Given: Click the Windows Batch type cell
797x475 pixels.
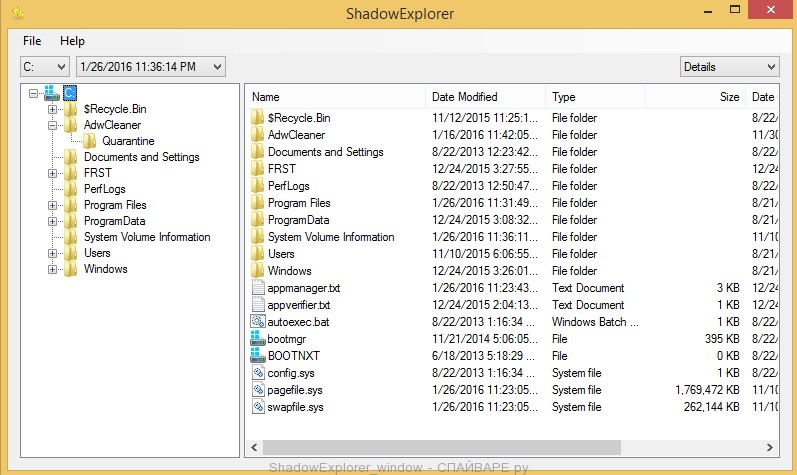Looking at the screenshot, I should 595,322.
